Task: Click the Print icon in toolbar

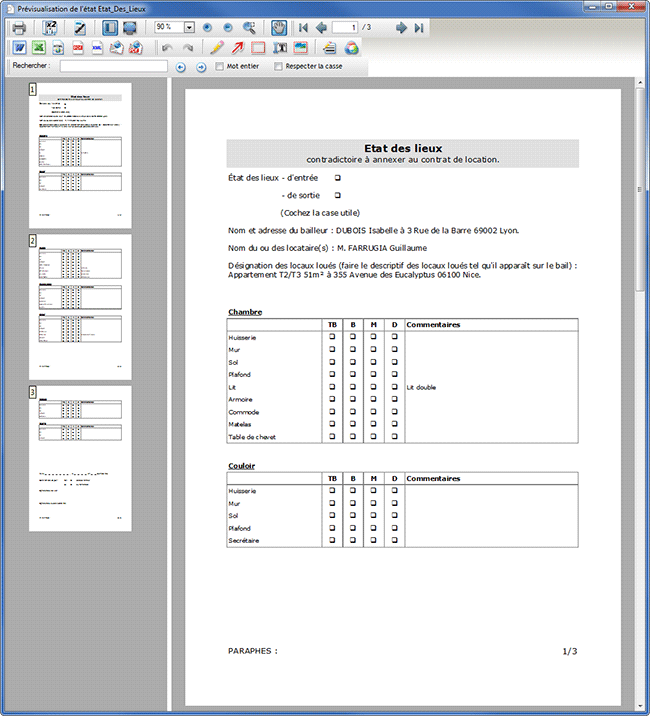Action: (x=19, y=28)
